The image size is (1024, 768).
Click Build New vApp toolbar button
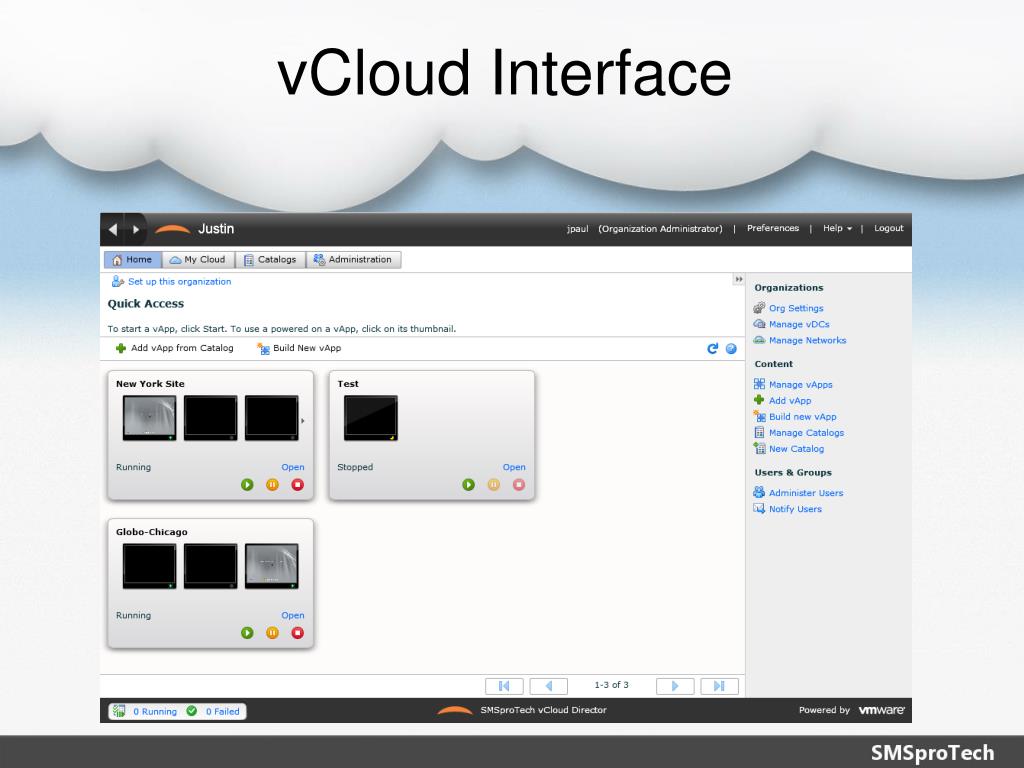[x=300, y=348]
